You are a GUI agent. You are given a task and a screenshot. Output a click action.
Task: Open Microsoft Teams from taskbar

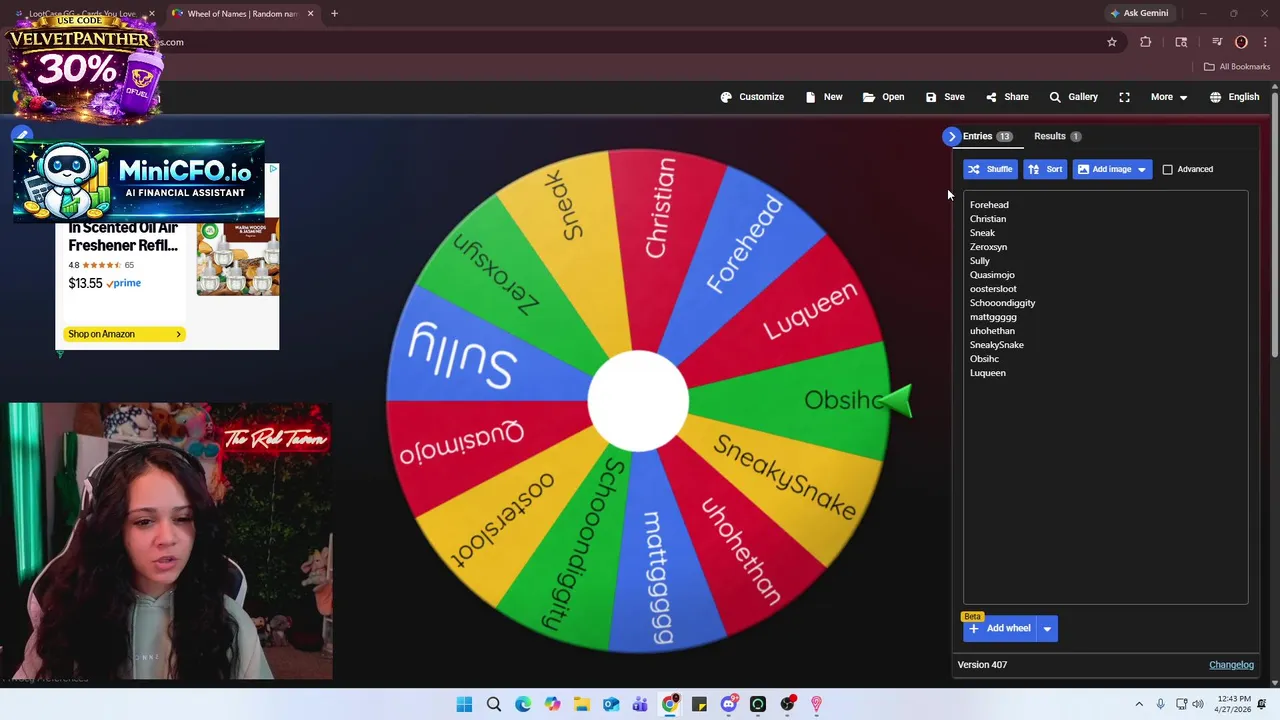640,705
